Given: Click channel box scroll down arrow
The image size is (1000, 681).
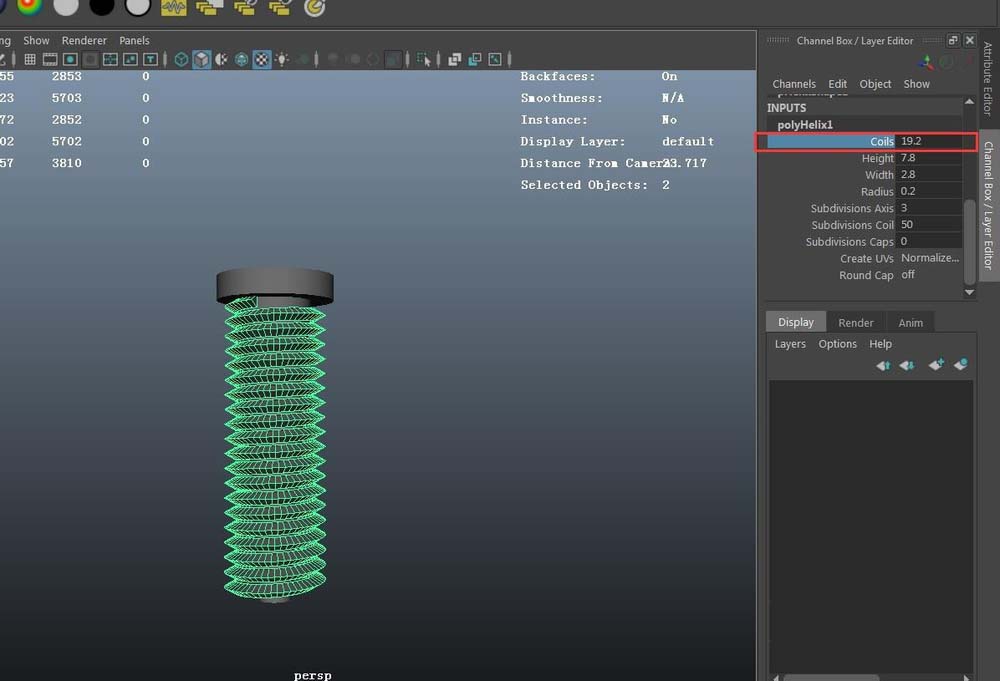Looking at the screenshot, I should pyautogui.click(x=969, y=292).
